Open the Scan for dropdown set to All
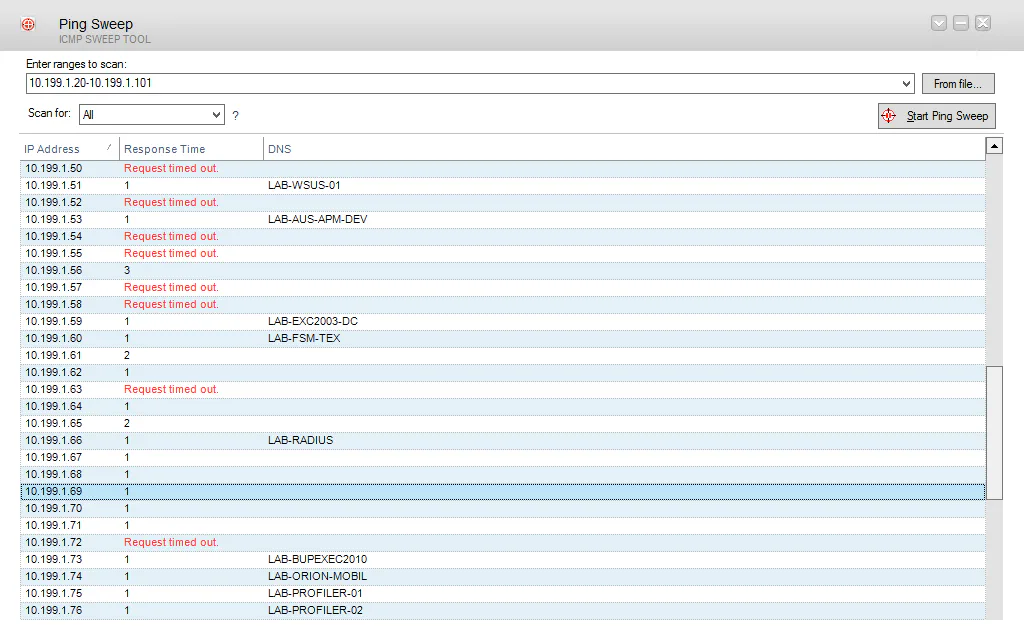This screenshot has height=640, width=1024. (152, 115)
